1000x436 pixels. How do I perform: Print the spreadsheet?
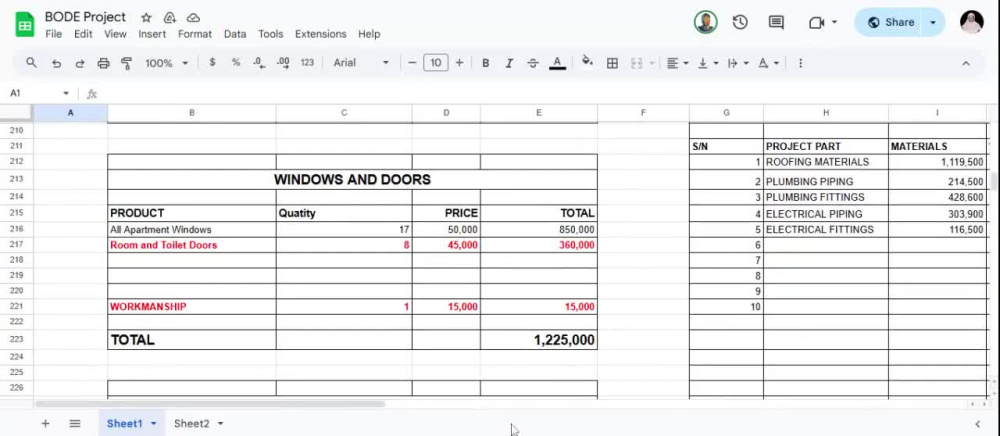point(103,62)
